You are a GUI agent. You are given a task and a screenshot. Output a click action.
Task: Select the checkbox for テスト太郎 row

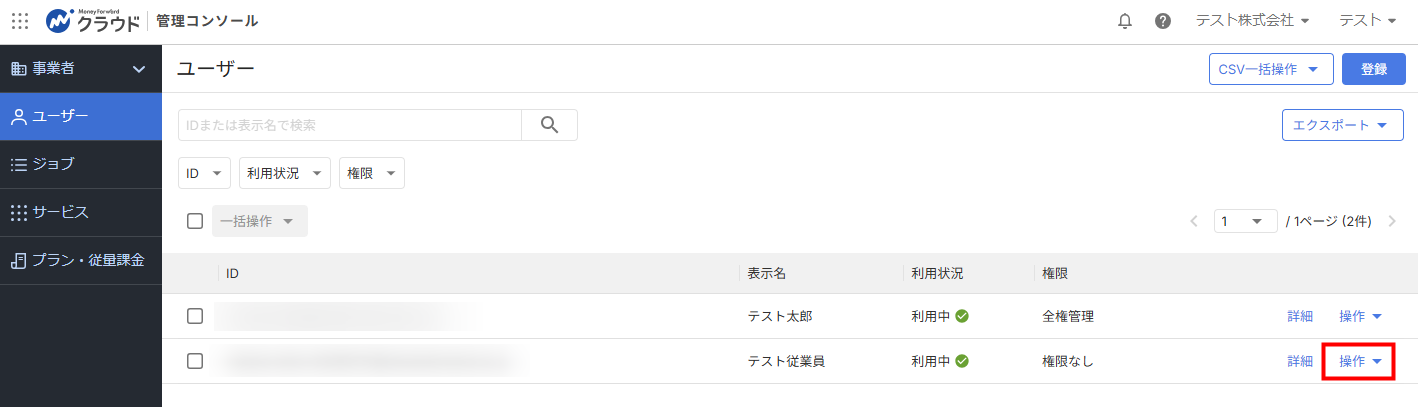(x=195, y=316)
